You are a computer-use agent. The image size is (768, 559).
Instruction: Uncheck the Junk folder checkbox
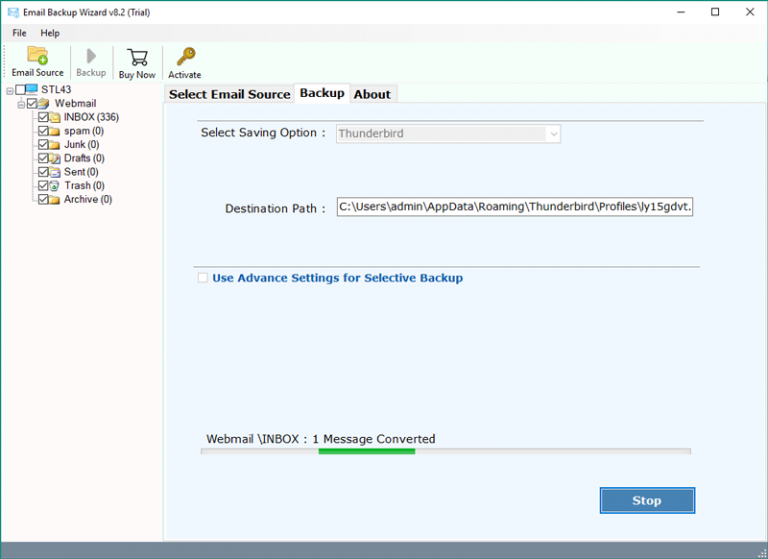43,145
